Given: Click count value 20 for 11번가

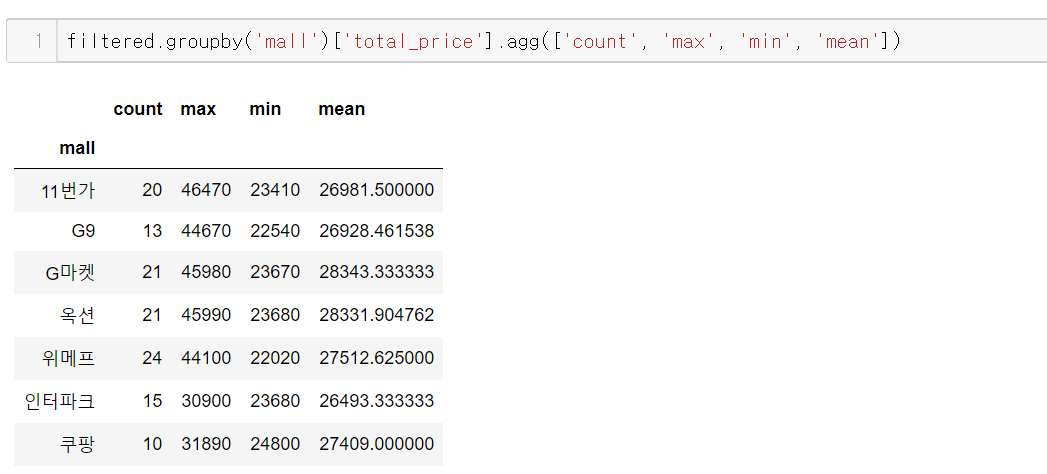Looking at the screenshot, I should (x=152, y=190).
